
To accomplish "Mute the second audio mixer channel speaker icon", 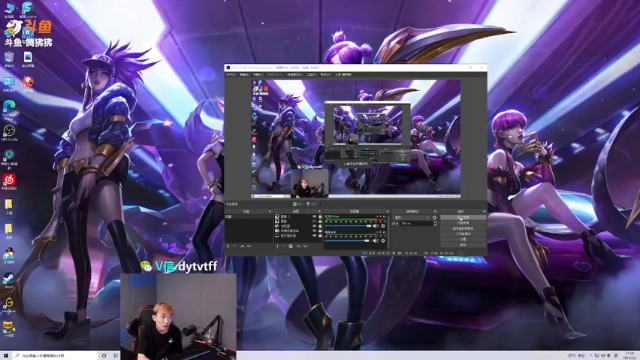I will [376, 240].
